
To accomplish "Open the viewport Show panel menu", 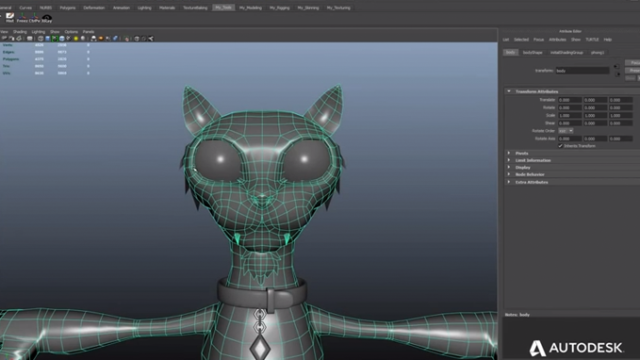I will (55, 31).
